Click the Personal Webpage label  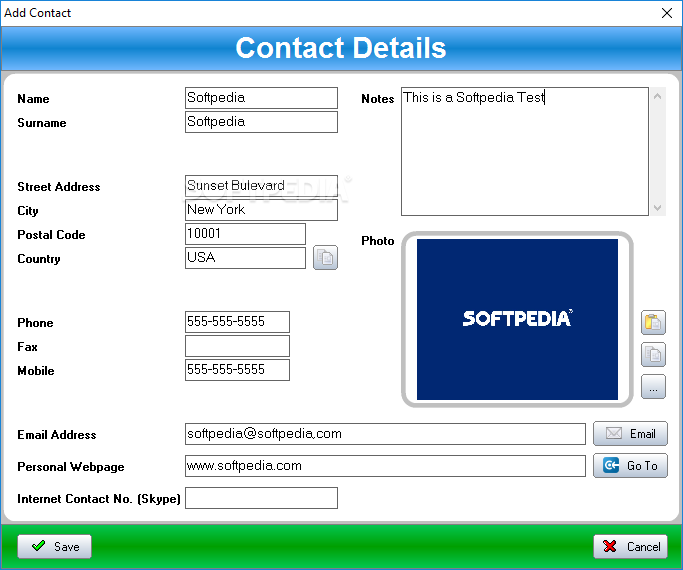pyautogui.click(x=71, y=467)
